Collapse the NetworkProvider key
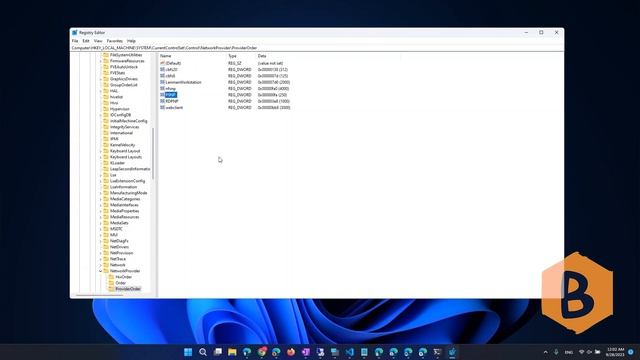Screen dimensions: 640x360 click(x=101, y=271)
